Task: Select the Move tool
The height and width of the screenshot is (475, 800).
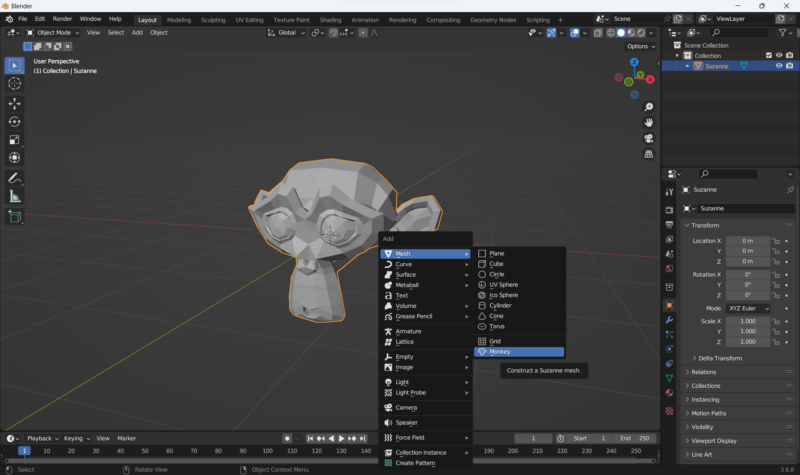Action: (x=14, y=104)
